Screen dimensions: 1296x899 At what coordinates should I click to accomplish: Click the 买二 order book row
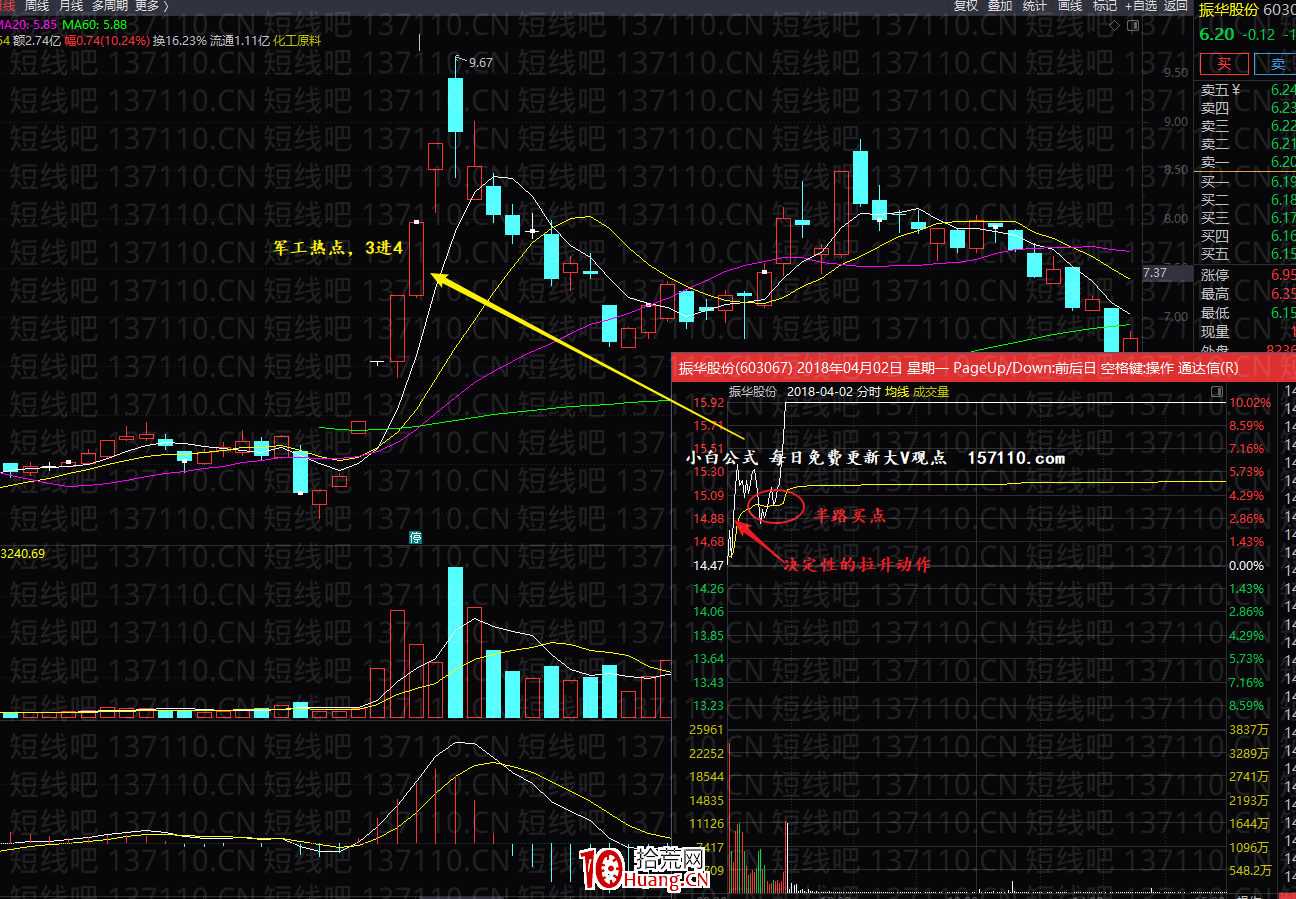tap(1247, 200)
